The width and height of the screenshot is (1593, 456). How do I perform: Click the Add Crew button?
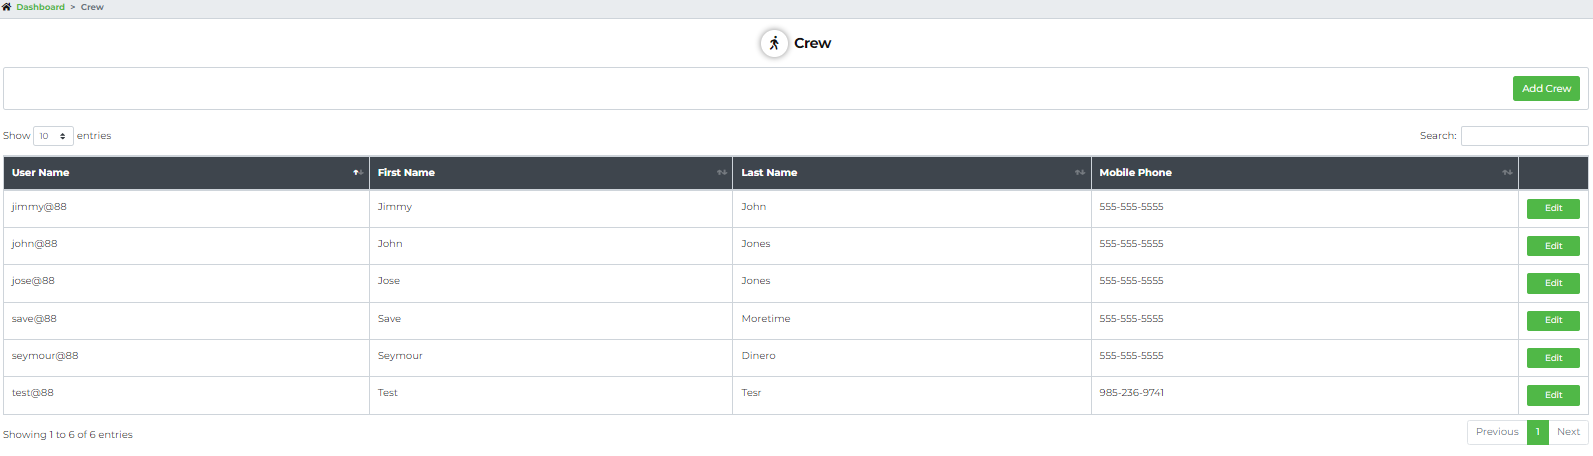[1546, 88]
